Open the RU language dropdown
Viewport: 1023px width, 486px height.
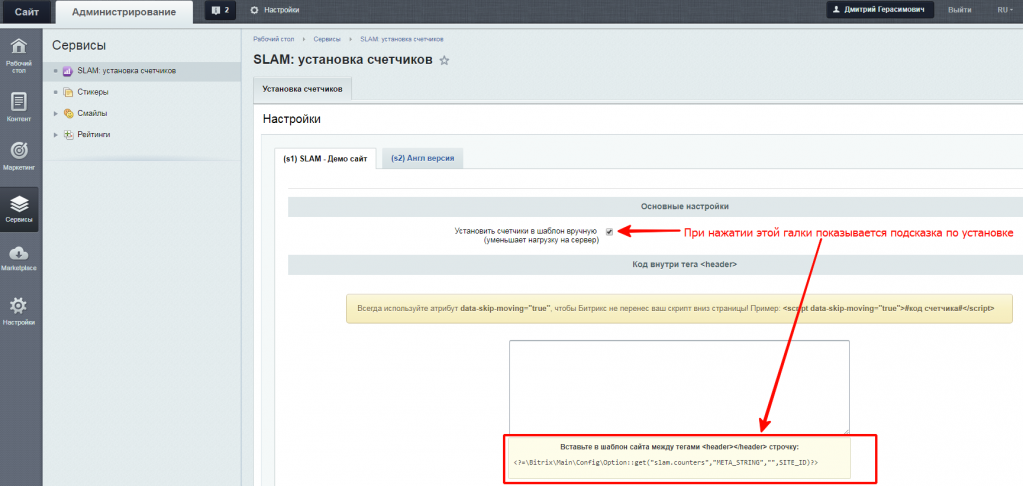coord(1005,10)
